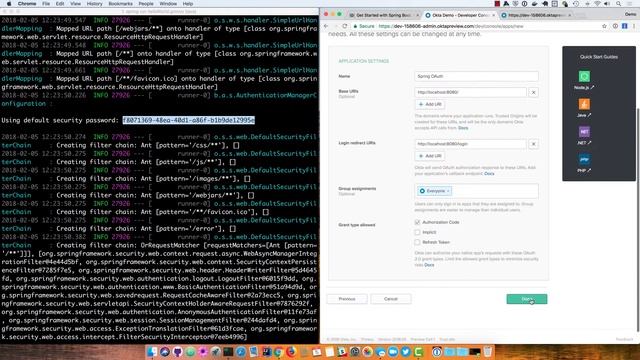Open the Edit menu
The image size is (640, 360).
(60, 4)
